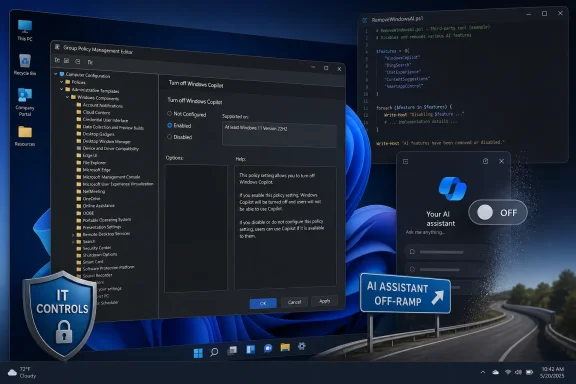Click the Supported on text box
Screen dimensions: 576x384
pos(279,135)
